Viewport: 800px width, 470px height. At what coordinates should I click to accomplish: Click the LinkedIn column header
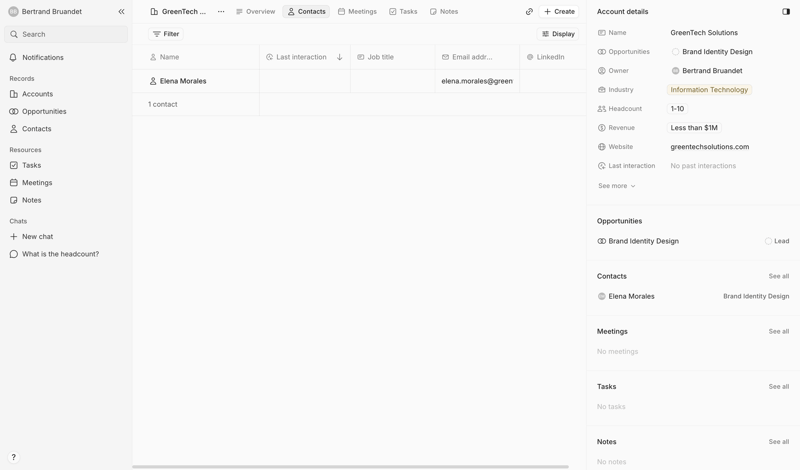click(553, 57)
